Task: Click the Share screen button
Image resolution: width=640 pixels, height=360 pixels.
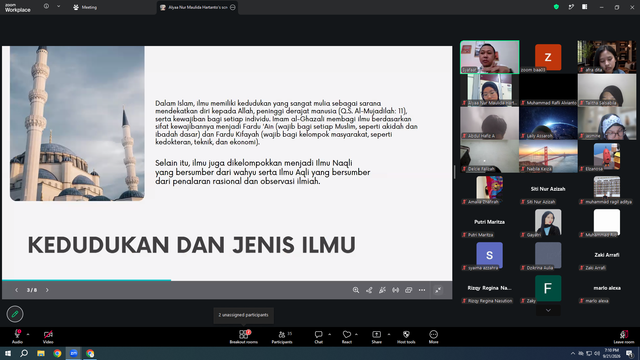Action: point(376,337)
